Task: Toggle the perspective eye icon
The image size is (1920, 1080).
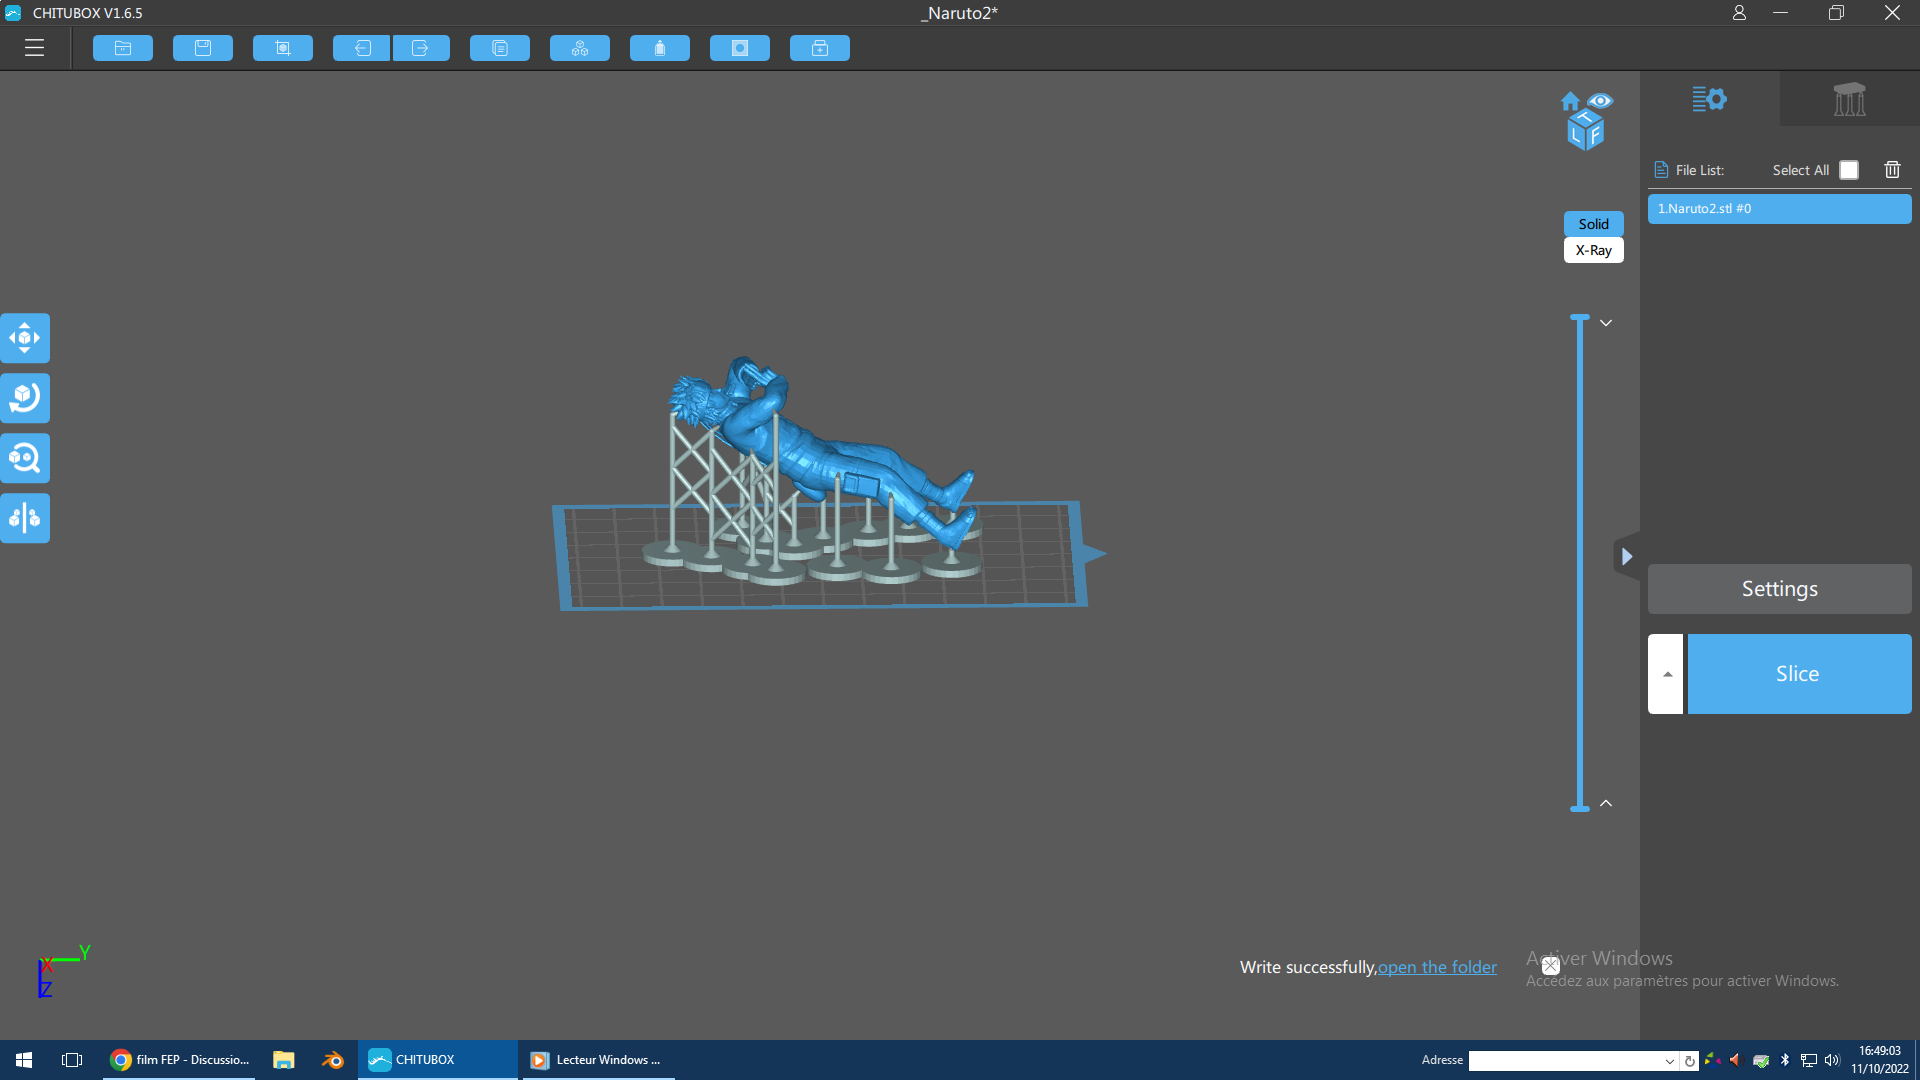Action: coord(1600,100)
